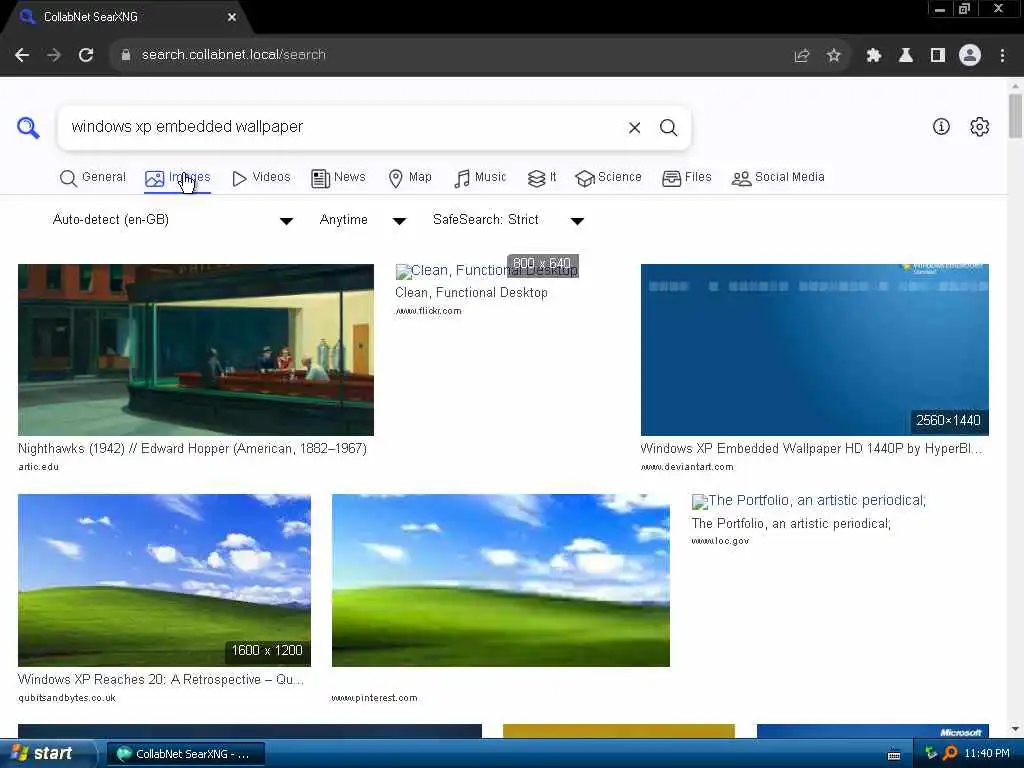This screenshot has height=768, width=1024.
Task: Open Windows XP Embedded Wallpaper HD 1440P link
Action: coord(812,449)
